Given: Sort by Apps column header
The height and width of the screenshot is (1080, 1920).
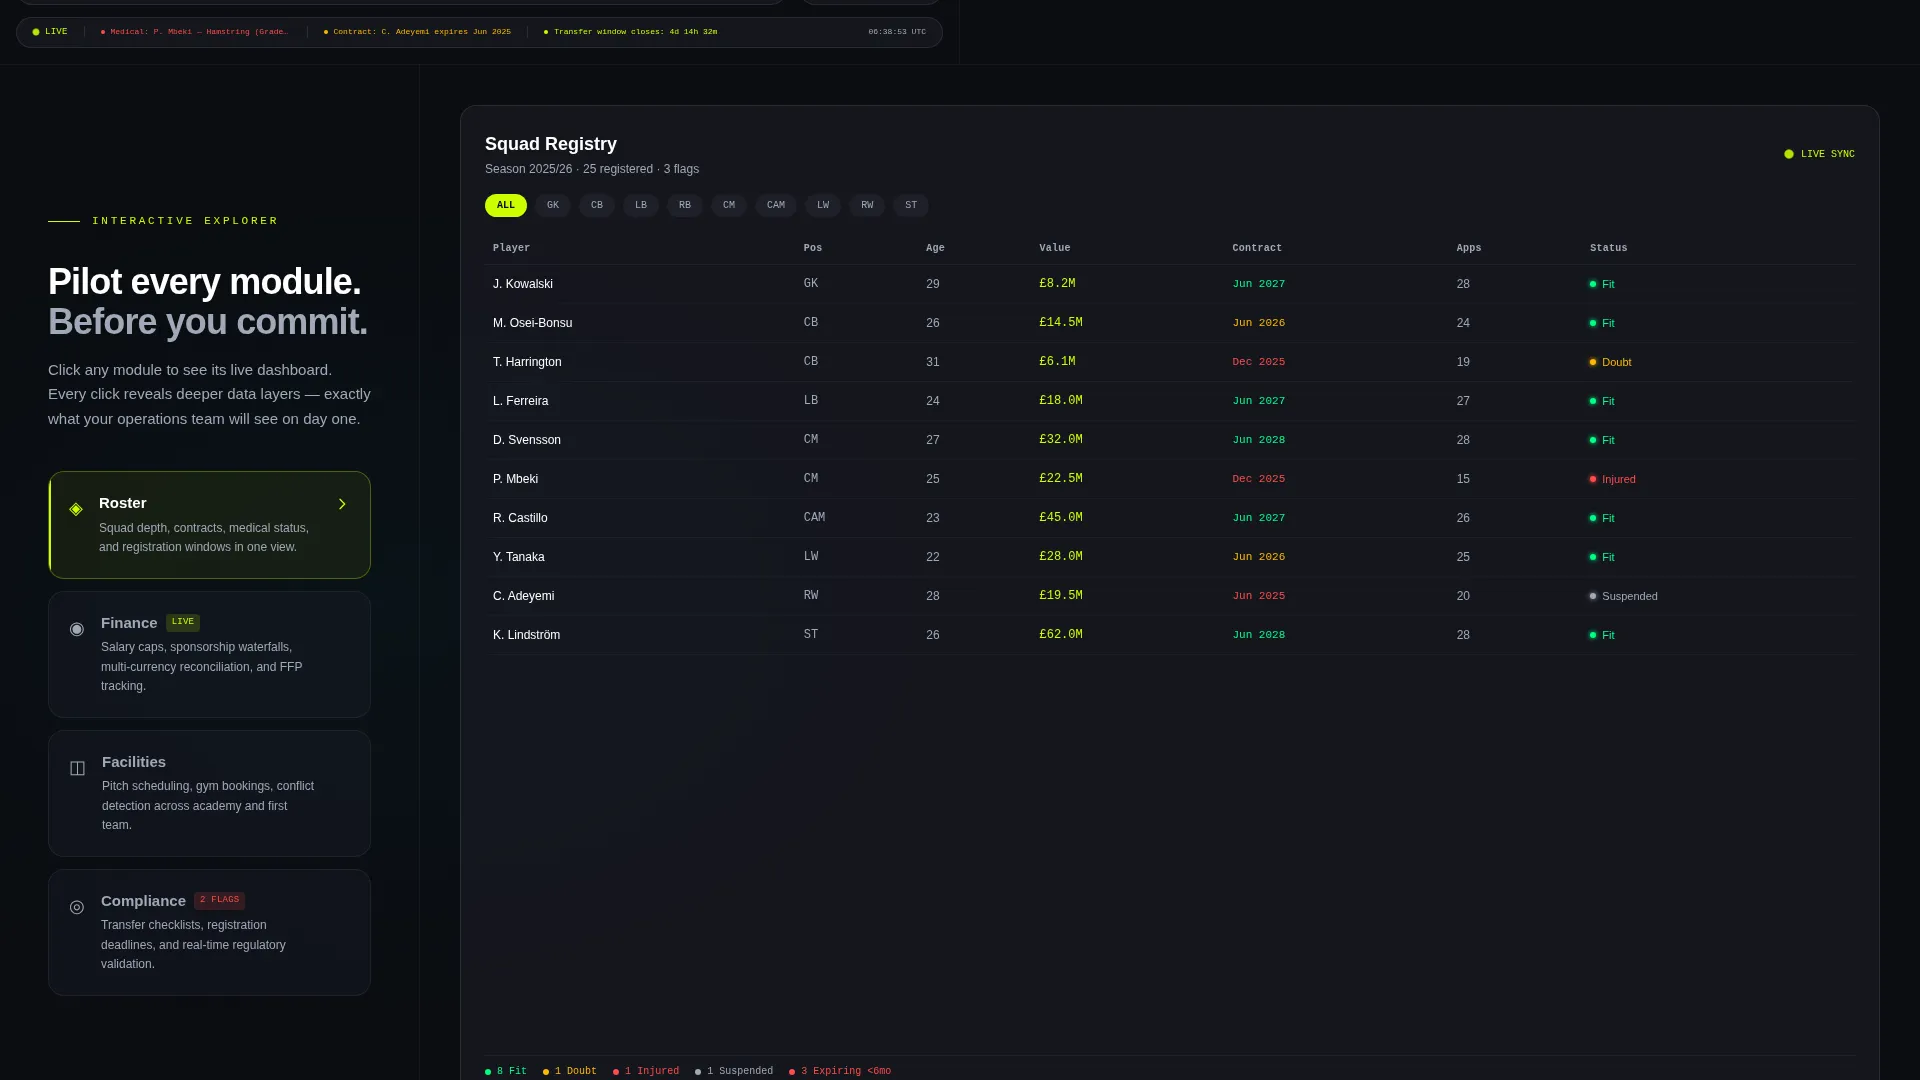Looking at the screenshot, I should [x=1469, y=248].
